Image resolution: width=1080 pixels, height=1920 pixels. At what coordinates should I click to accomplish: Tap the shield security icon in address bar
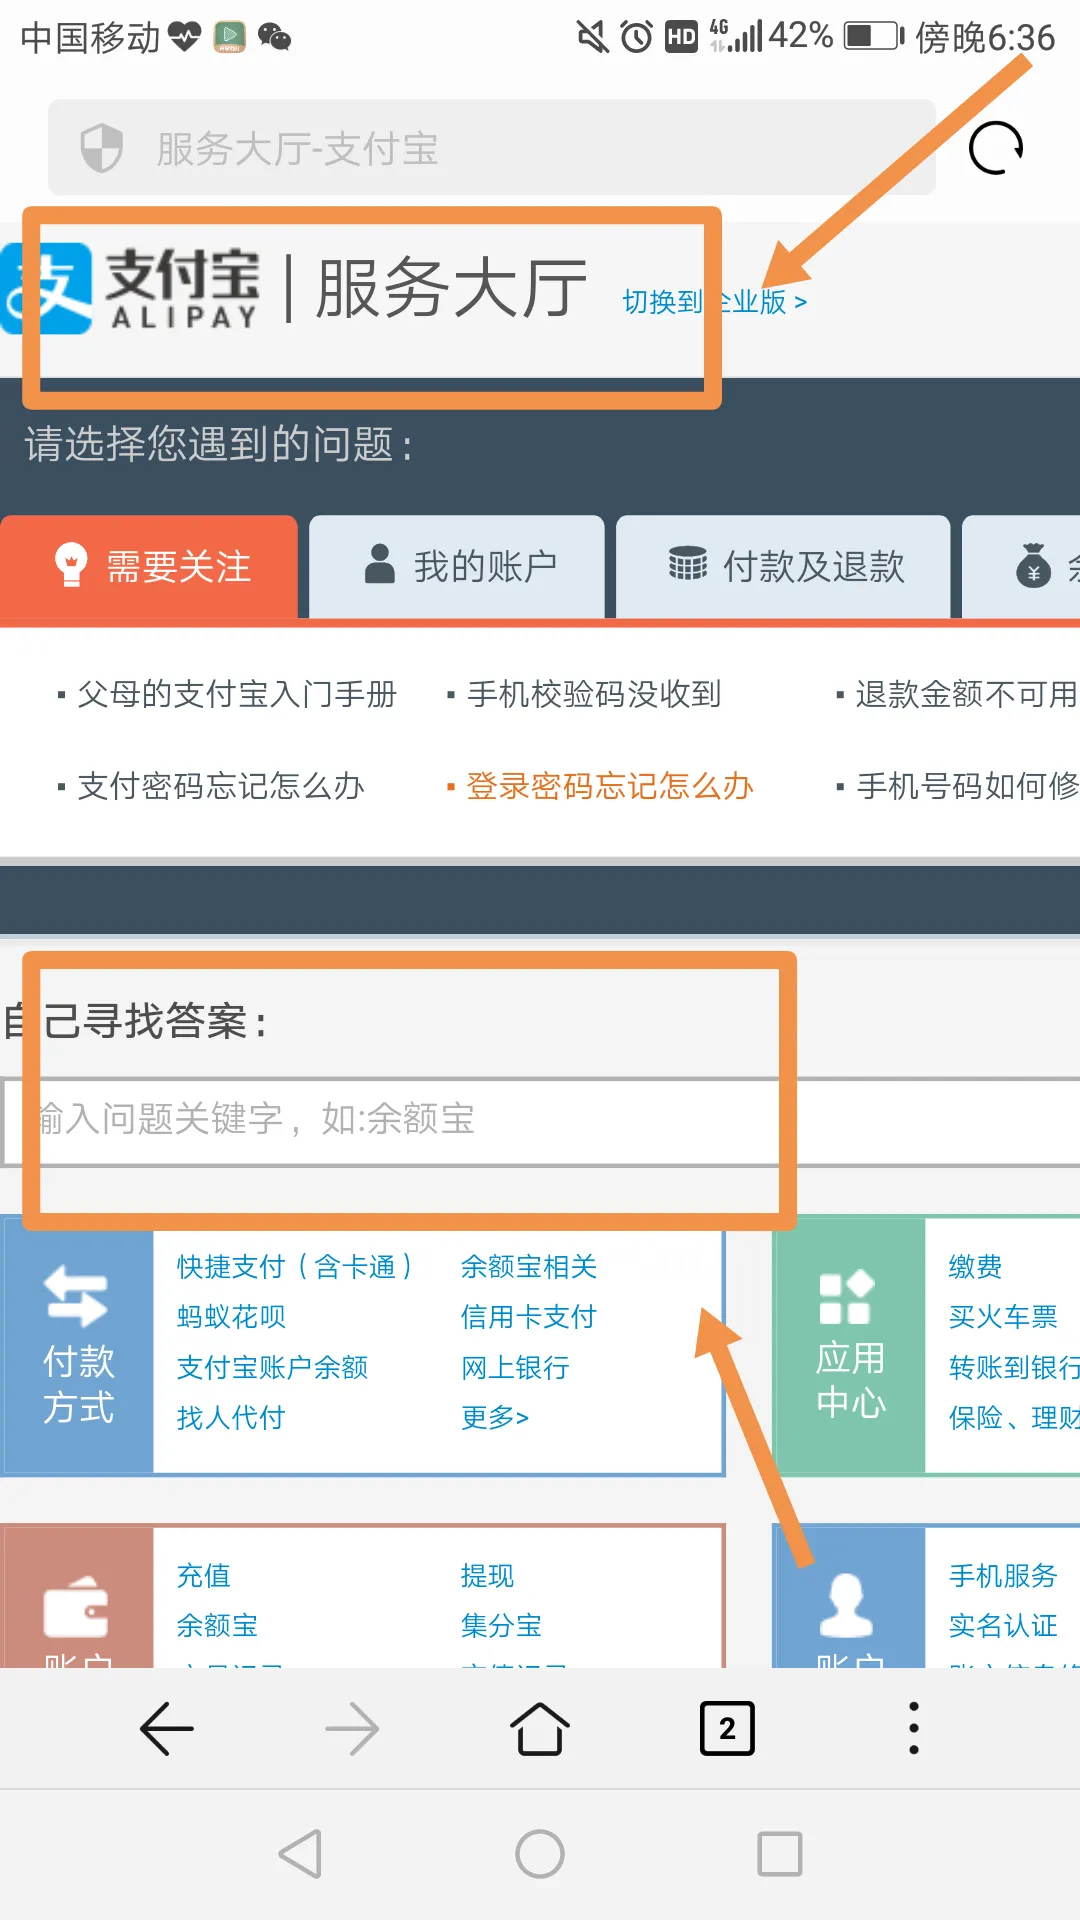pyautogui.click(x=102, y=148)
